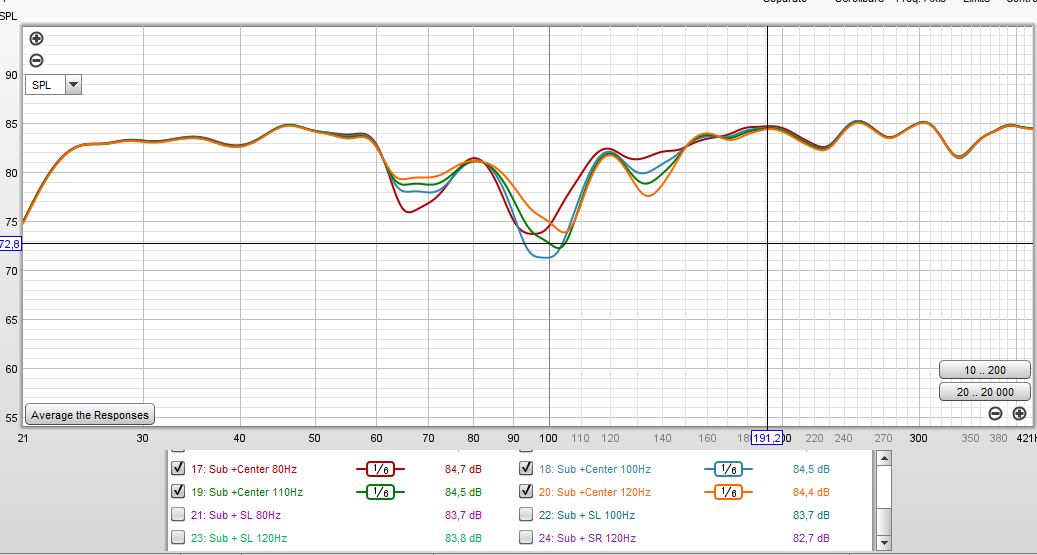1037x555 pixels.
Task: Click label 24: Sub + SR 120Hz
Action: pos(587,538)
